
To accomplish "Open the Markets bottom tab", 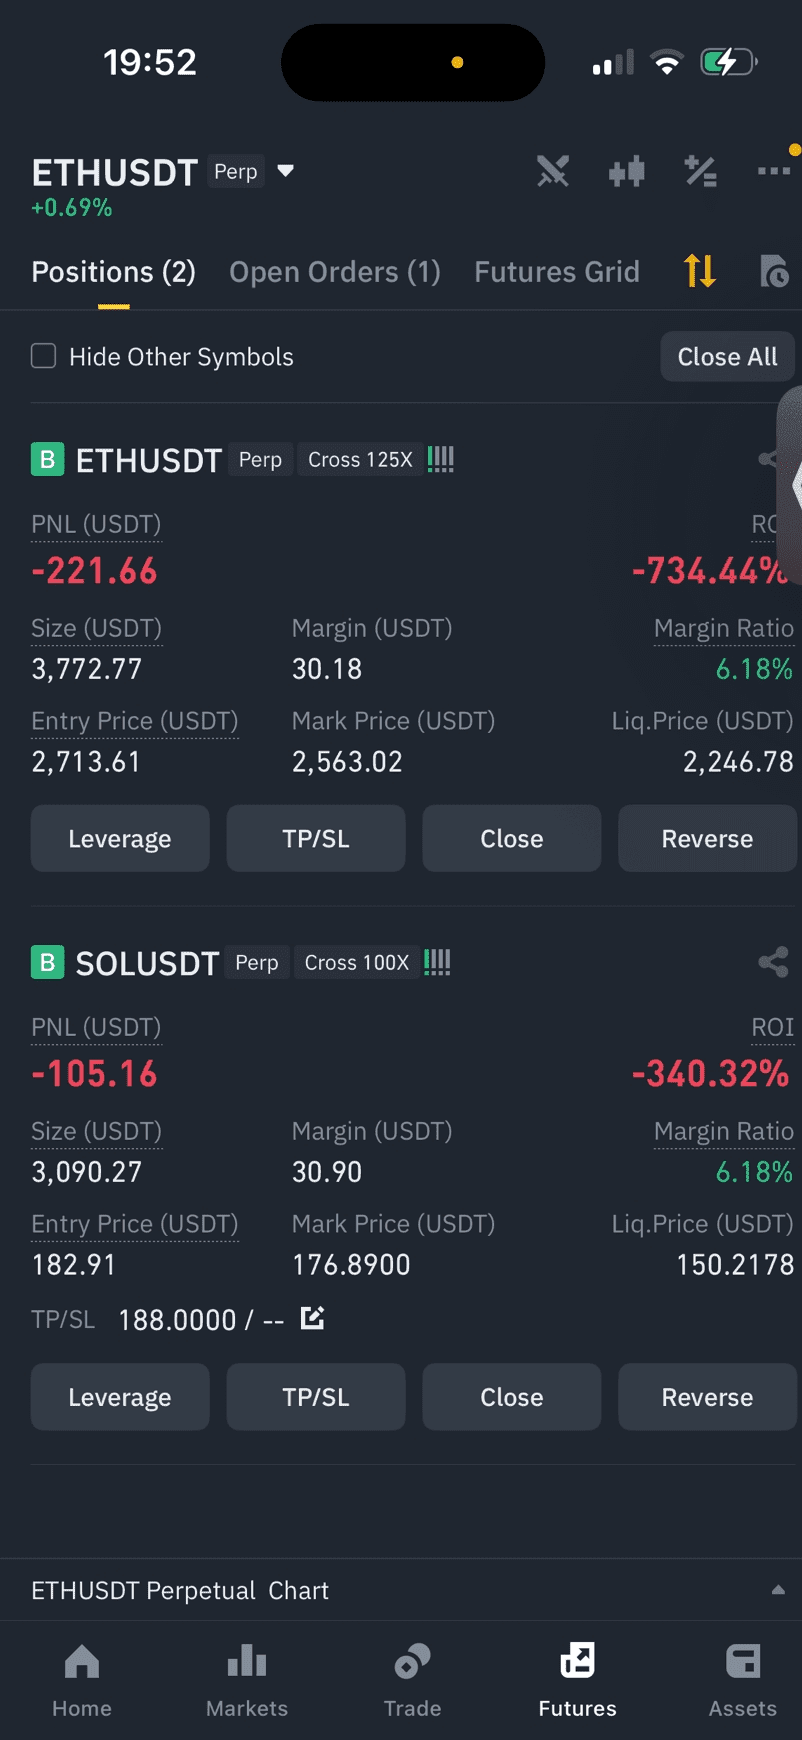I will [247, 1680].
